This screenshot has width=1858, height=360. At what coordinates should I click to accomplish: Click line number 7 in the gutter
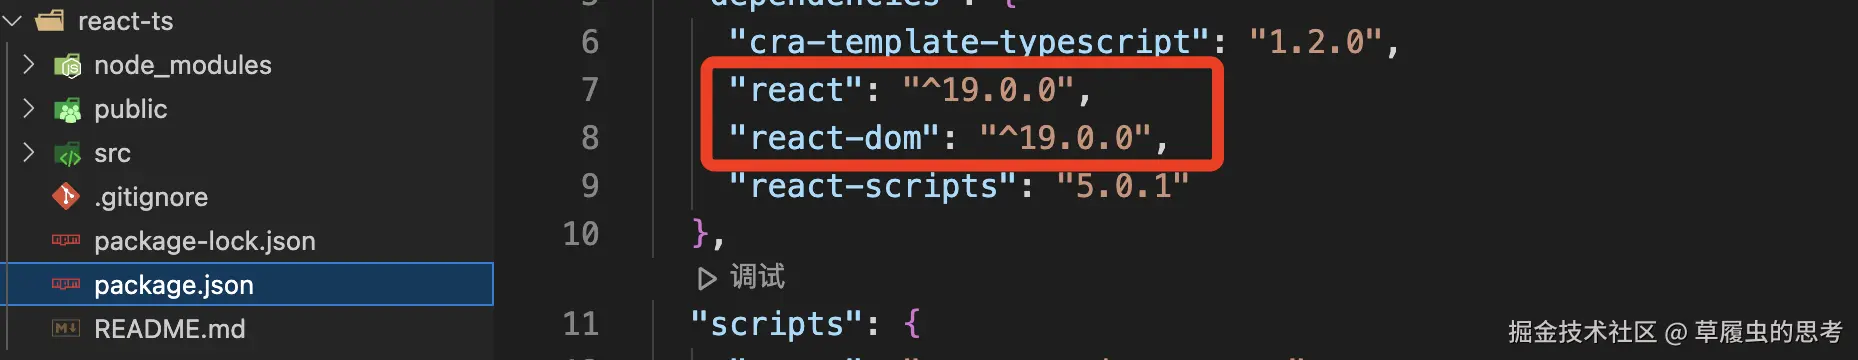tap(590, 90)
